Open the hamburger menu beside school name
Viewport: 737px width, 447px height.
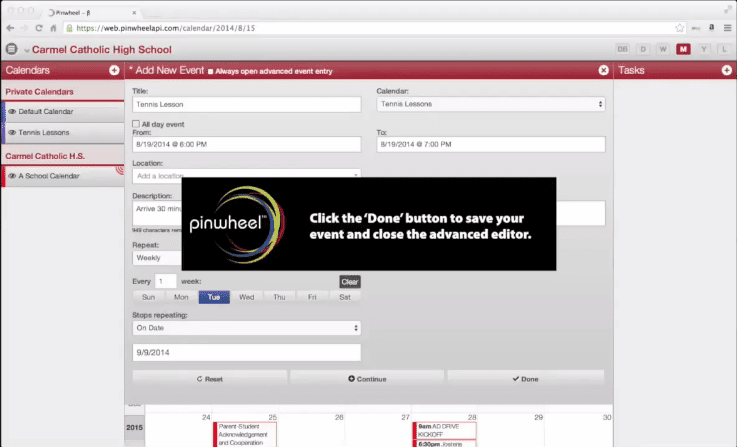pyautogui.click(x=11, y=49)
